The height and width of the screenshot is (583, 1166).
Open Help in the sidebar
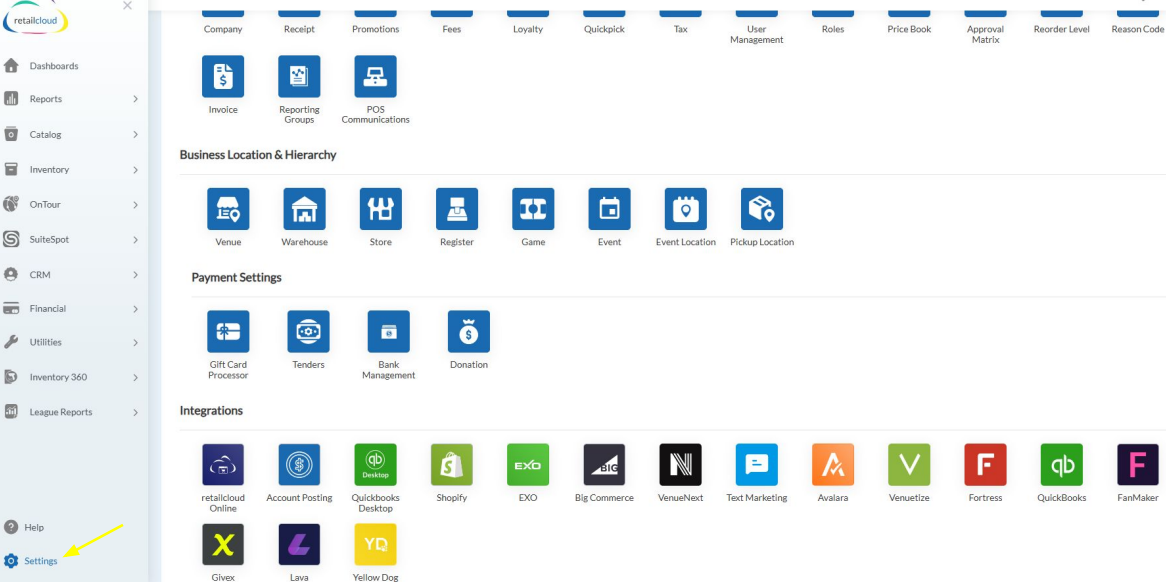34,527
